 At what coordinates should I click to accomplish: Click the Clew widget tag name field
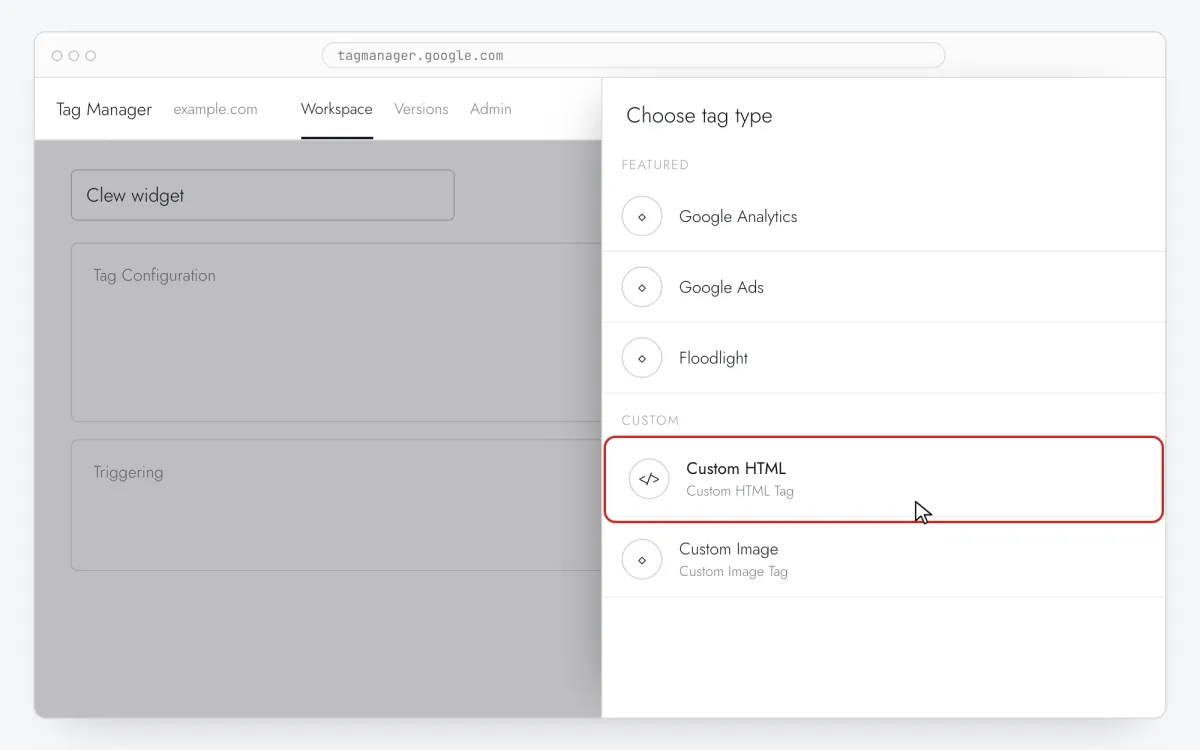click(x=263, y=195)
